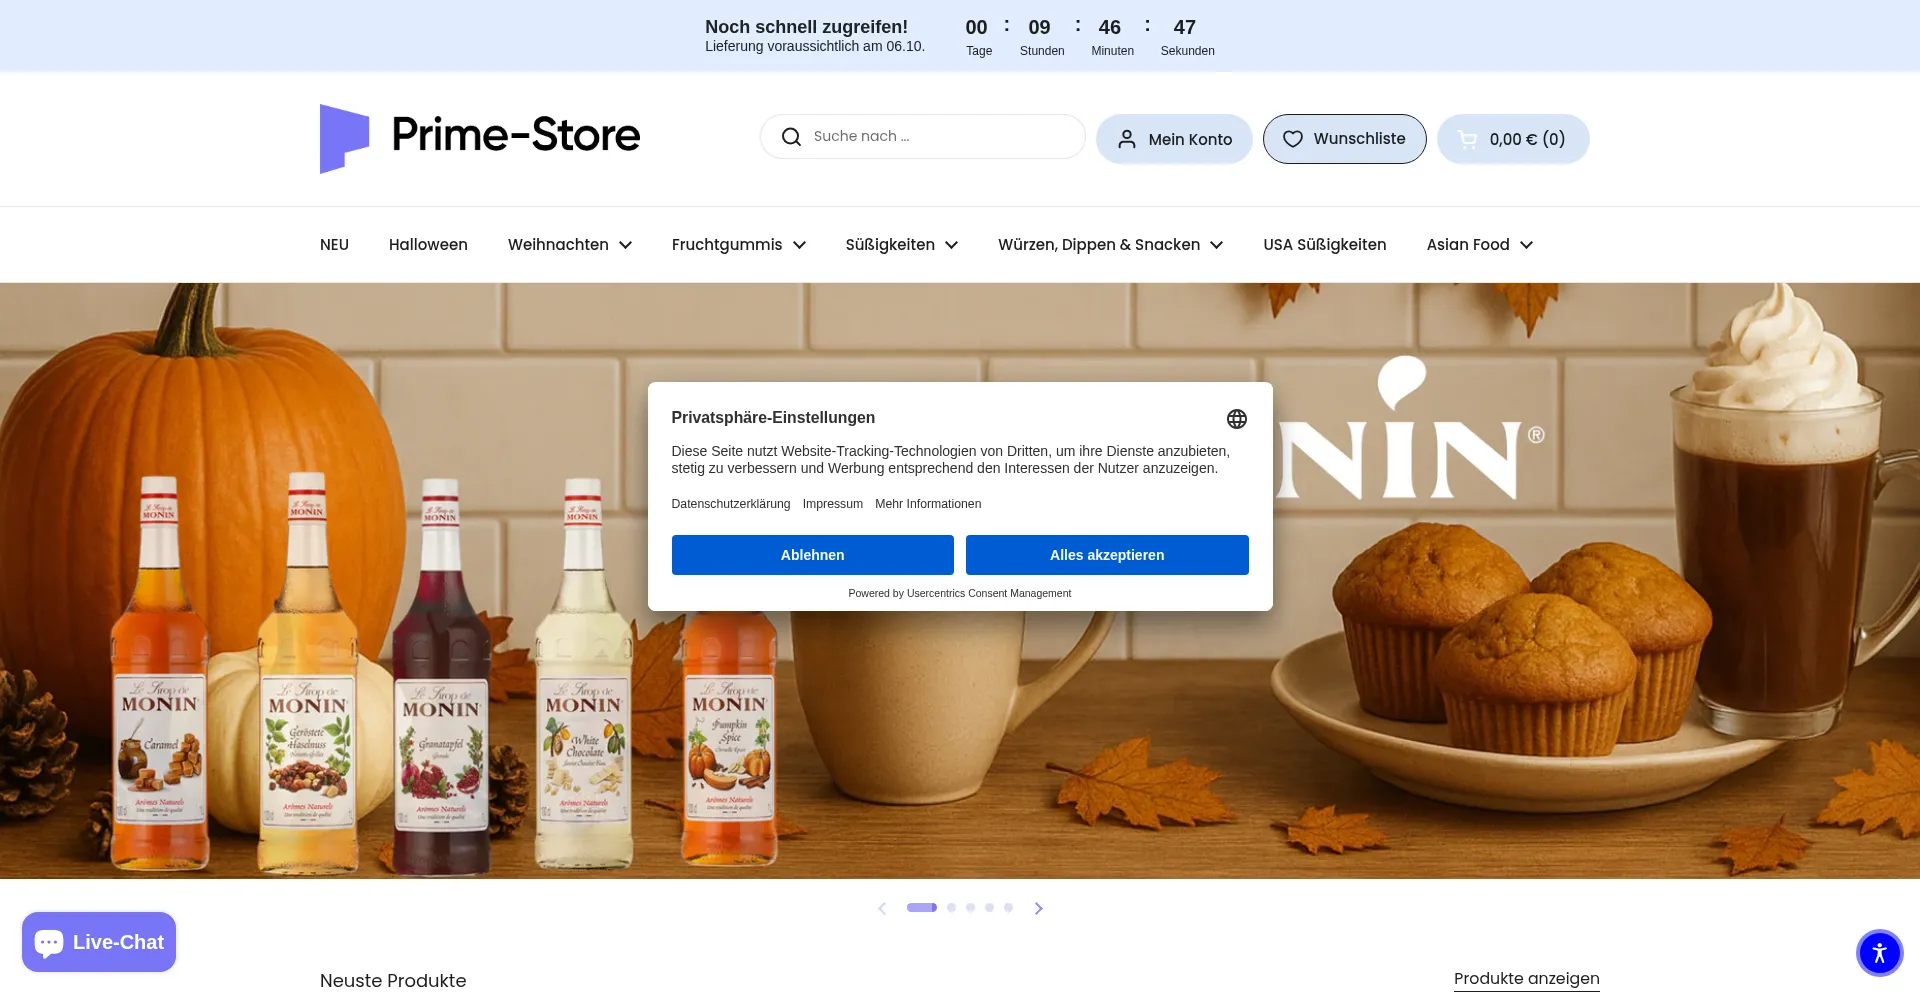Open the USA Süßigkeiten category
1920x993 pixels.
coord(1325,245)
